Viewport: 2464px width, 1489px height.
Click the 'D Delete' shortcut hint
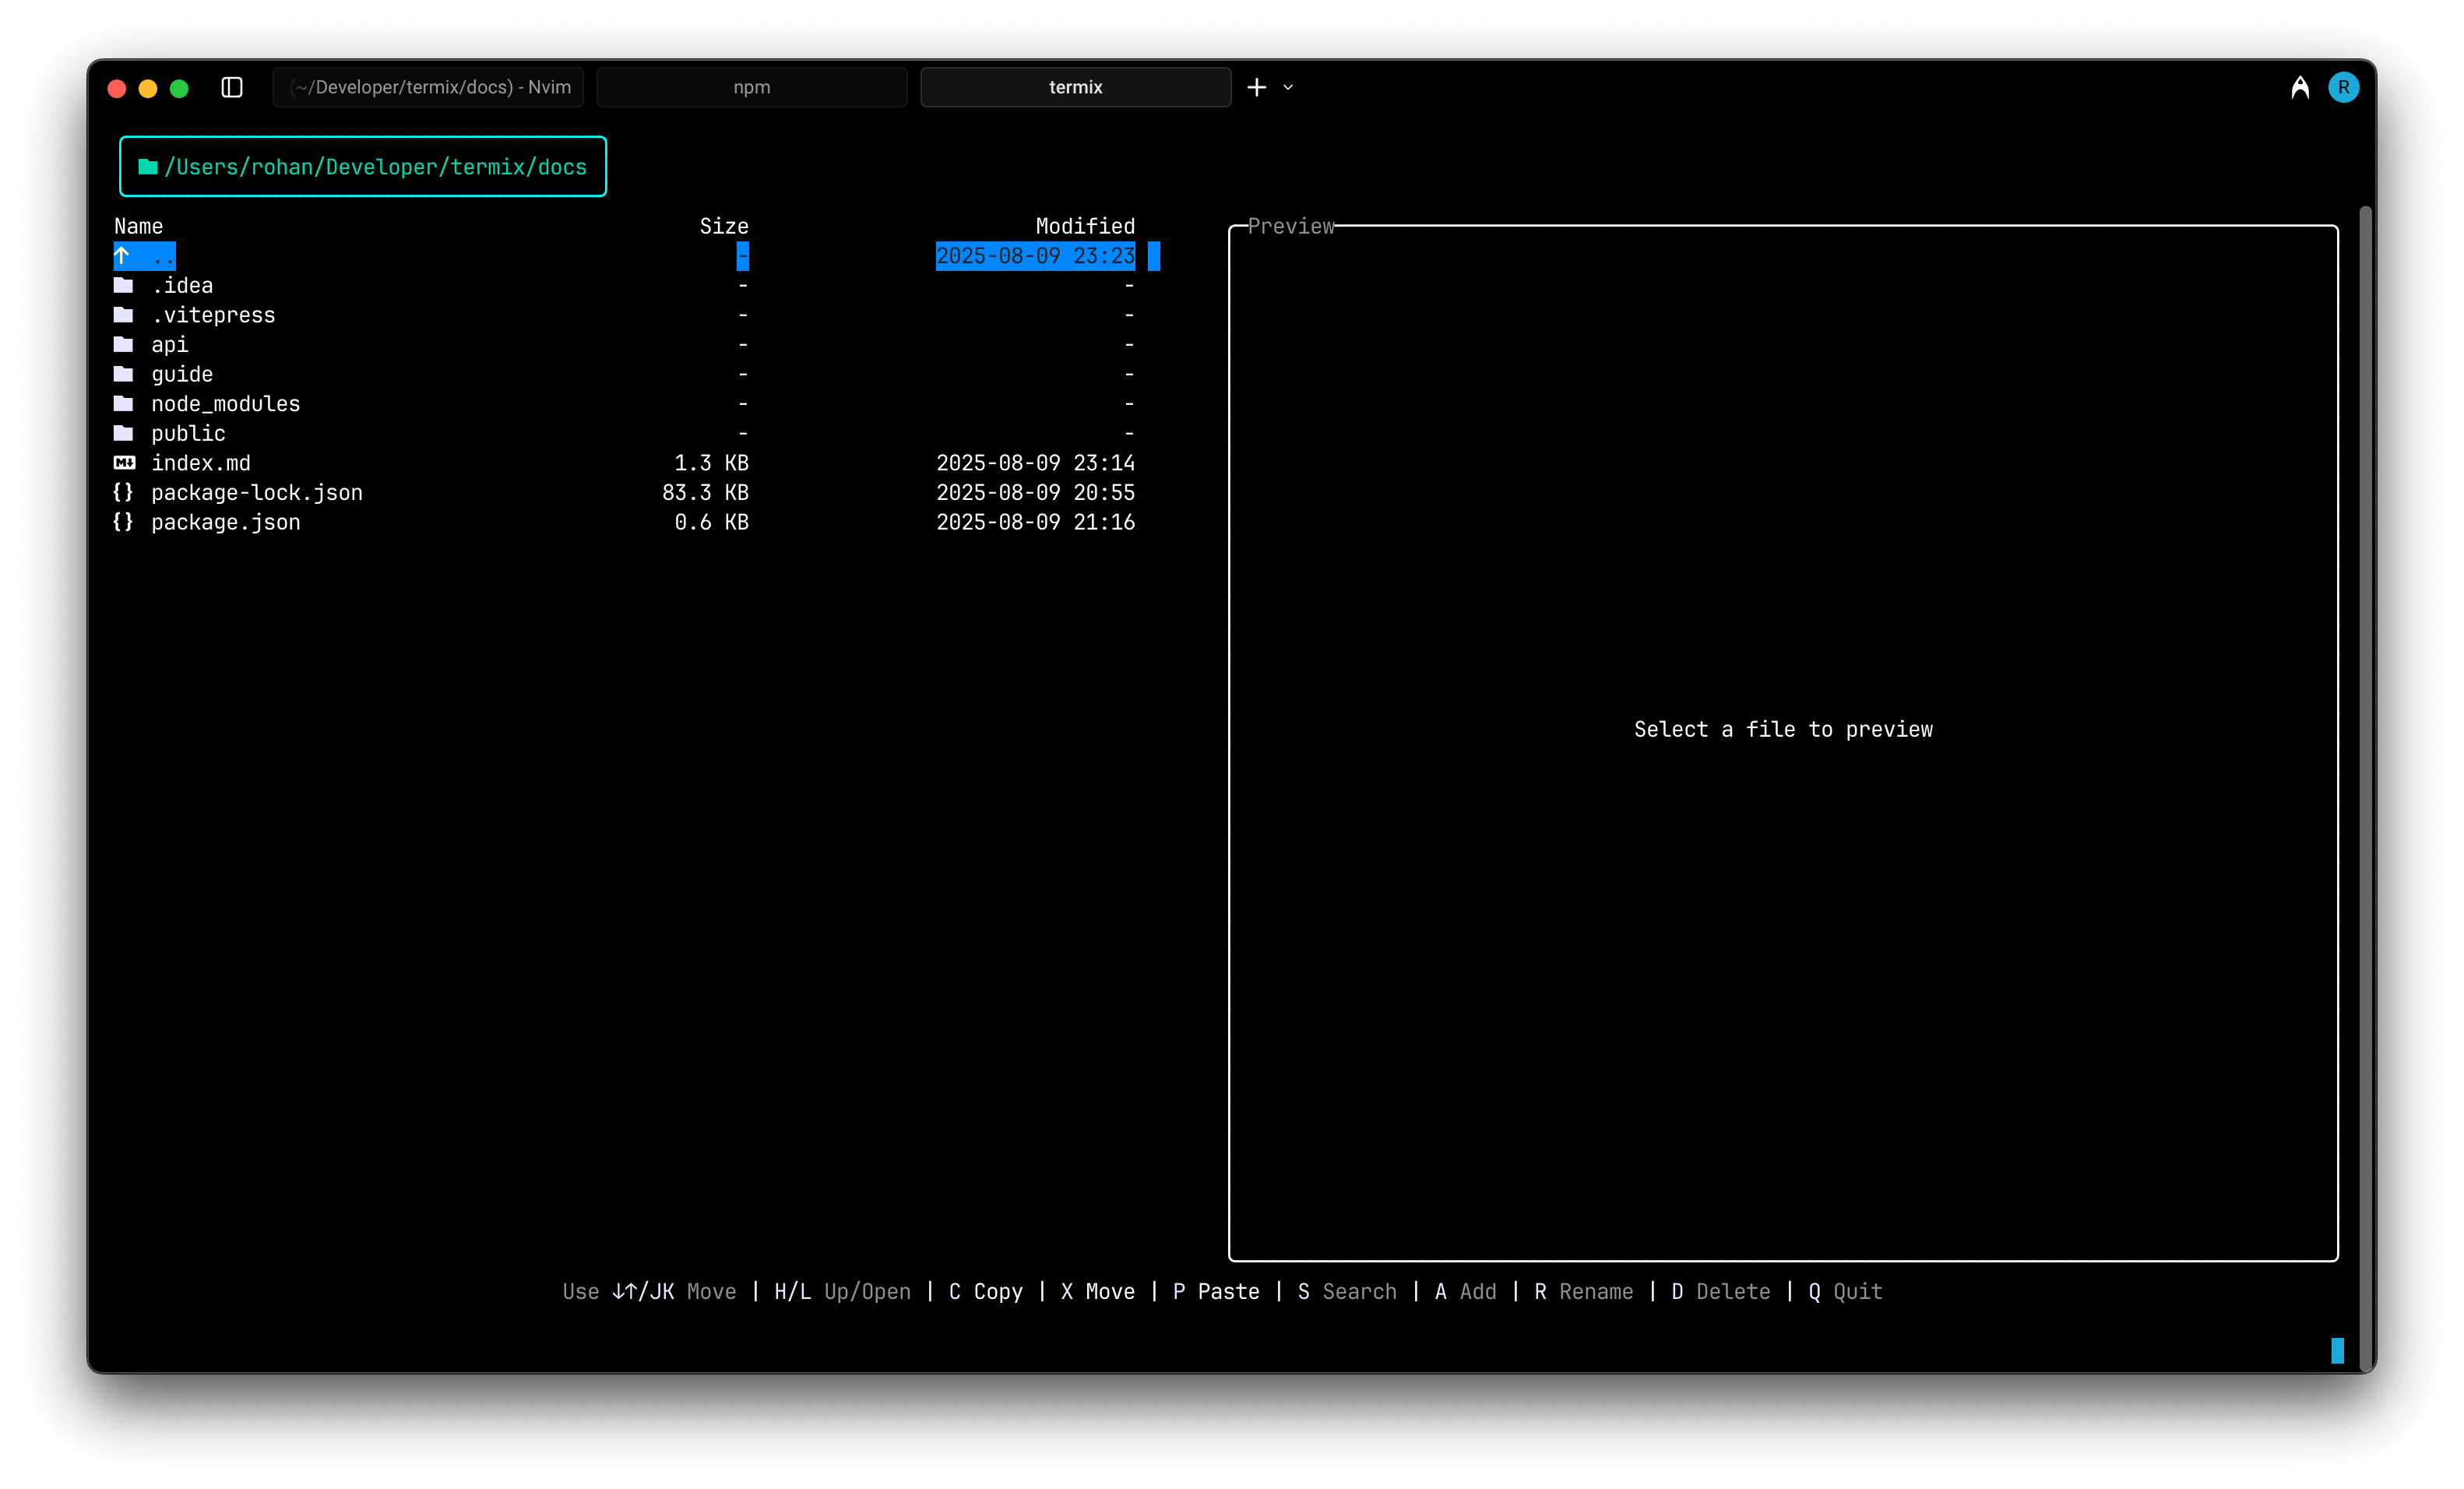1720,1292
